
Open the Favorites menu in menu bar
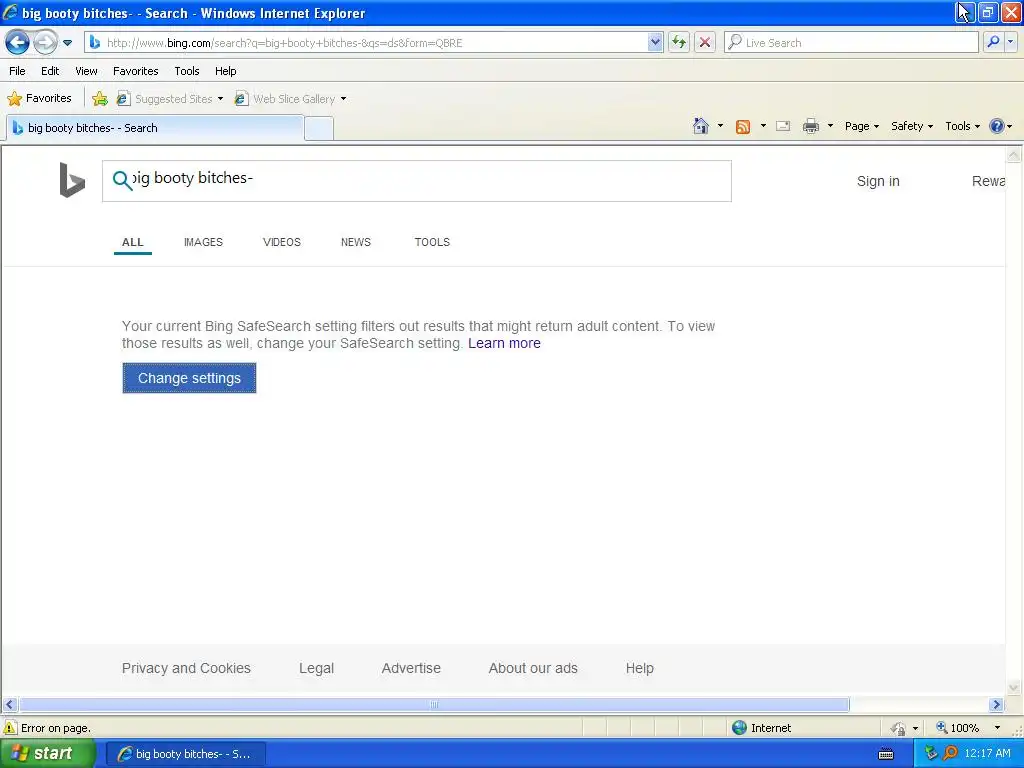[135, 71]
